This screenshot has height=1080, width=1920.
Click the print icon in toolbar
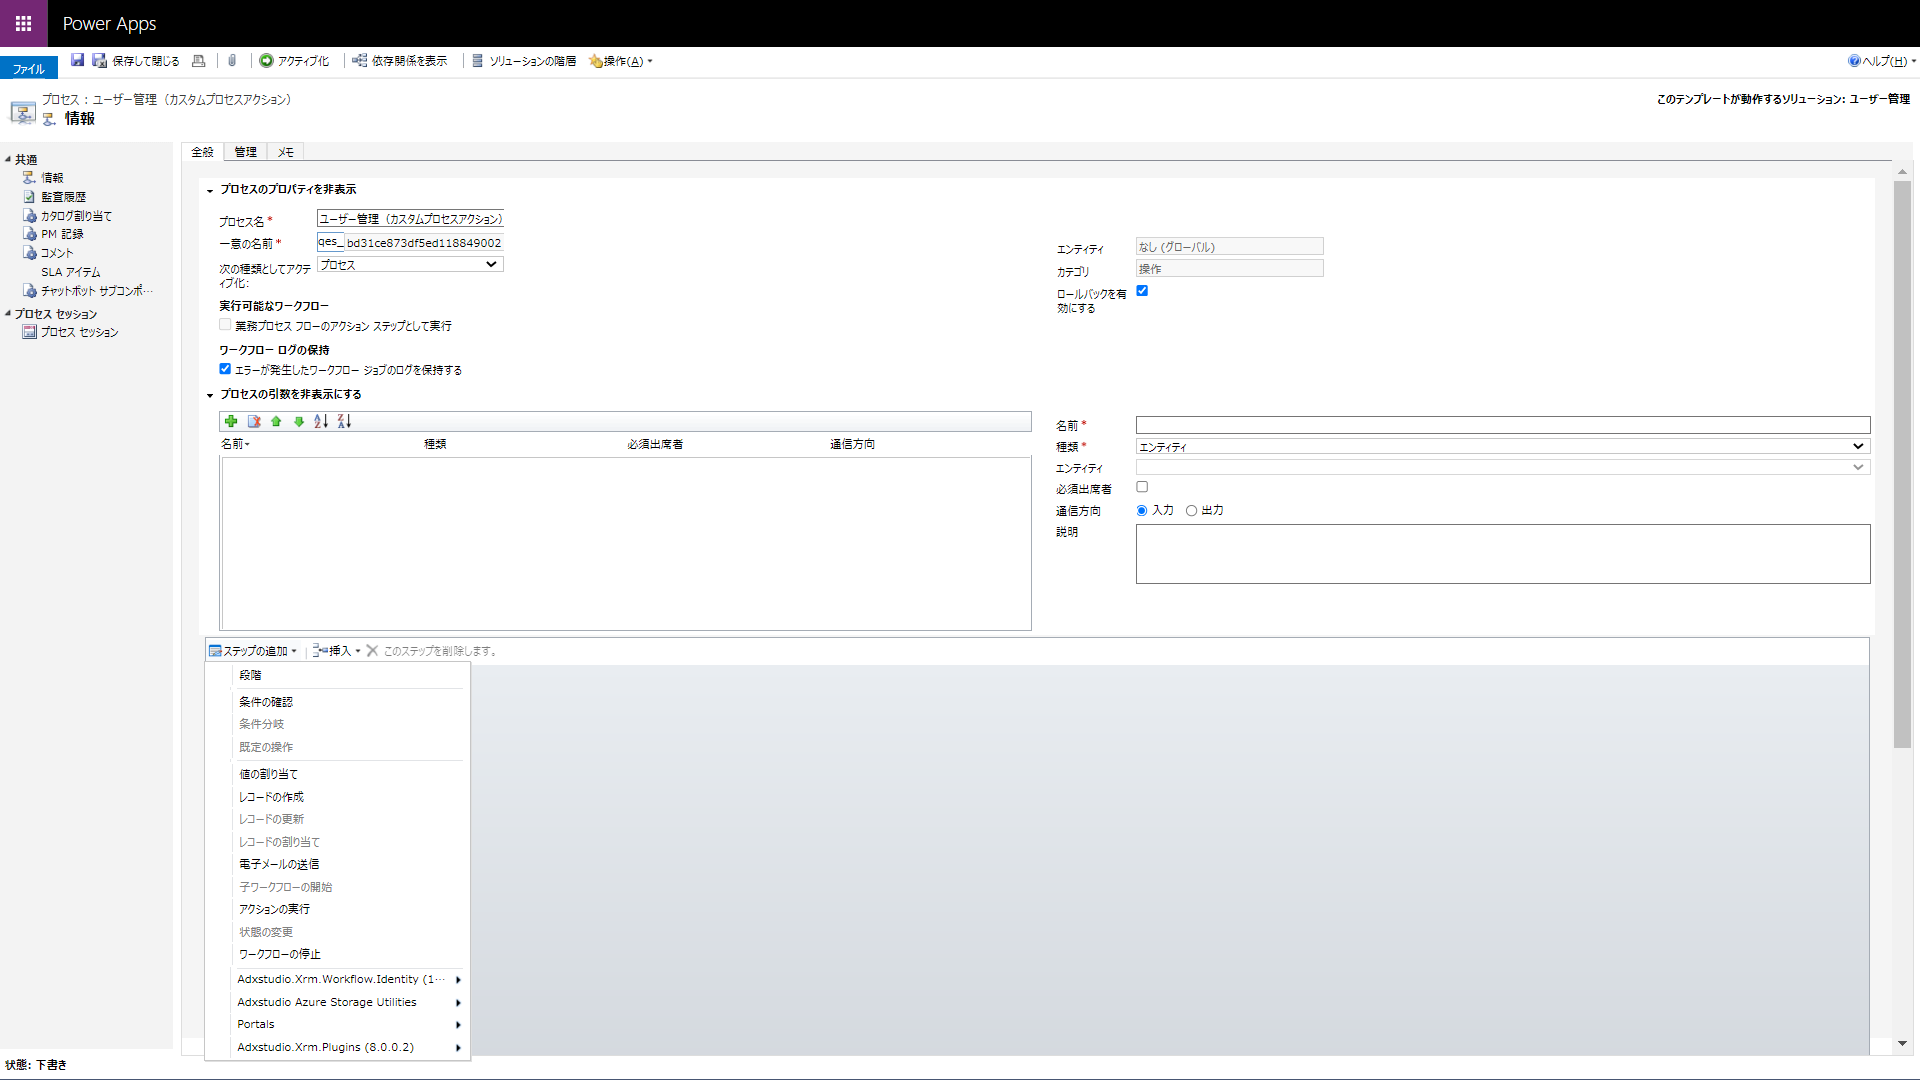coord(198,61)
